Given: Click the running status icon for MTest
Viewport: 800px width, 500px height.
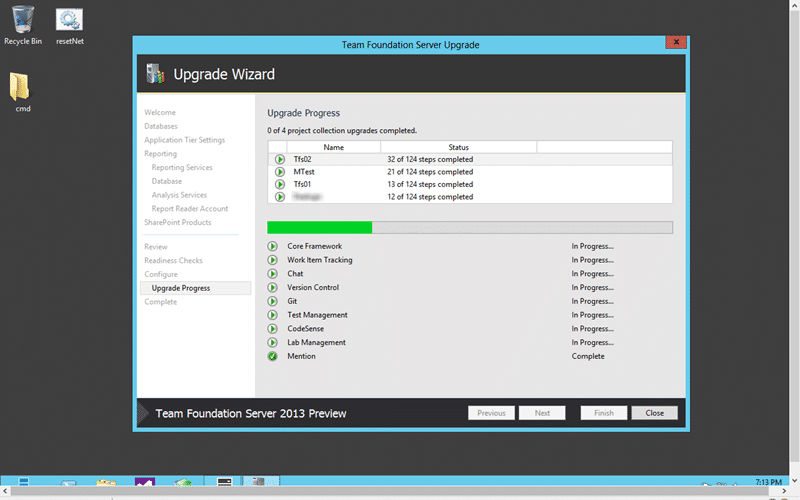Looking at the screenshot, I should pos(280,172).
